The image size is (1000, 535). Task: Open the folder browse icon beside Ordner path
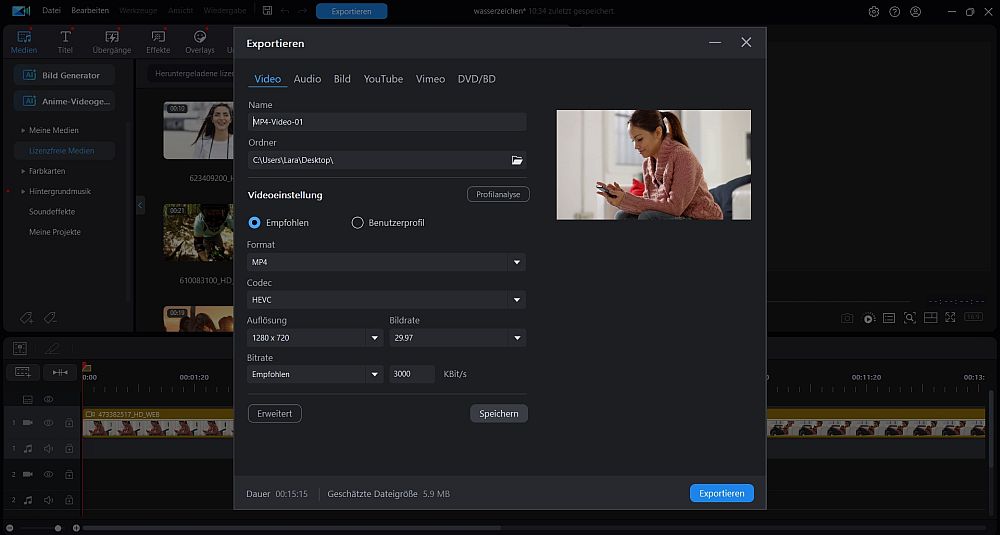pyautogui.click(x=517, y=160)
